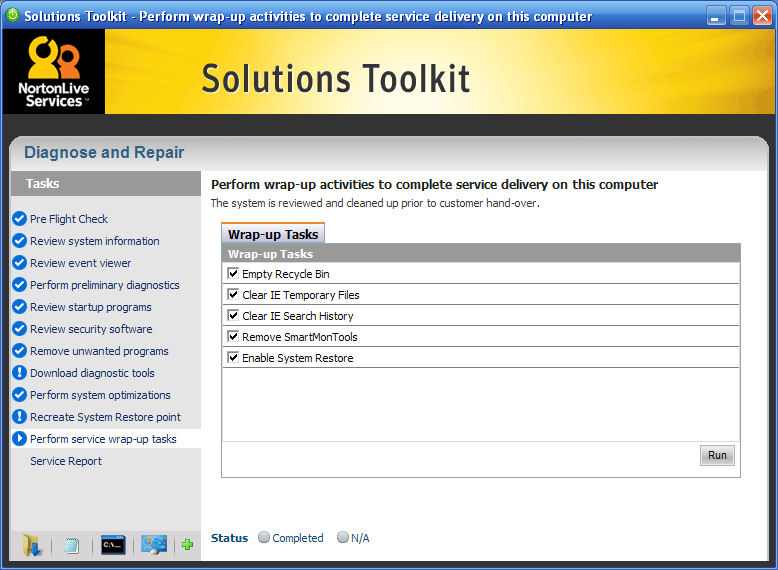Switch to the Wrap-up Tasks tab
The image size is (778, 570).
click(x=273, y=234)
